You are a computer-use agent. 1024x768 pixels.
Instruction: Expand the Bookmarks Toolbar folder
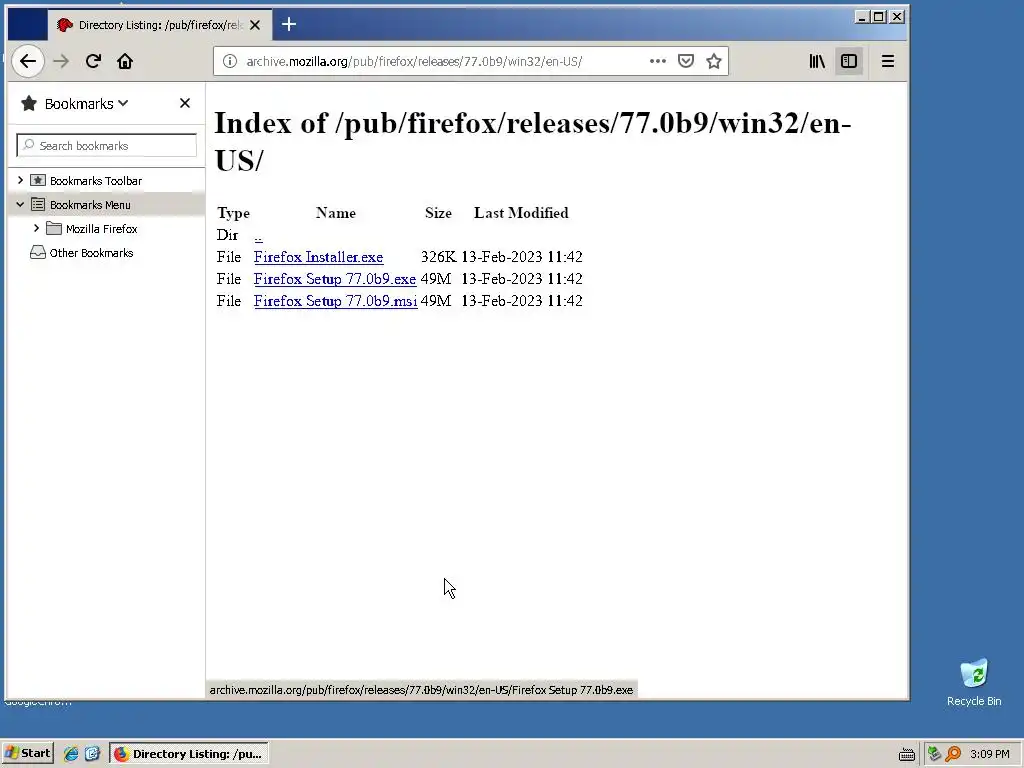[20, 180]
